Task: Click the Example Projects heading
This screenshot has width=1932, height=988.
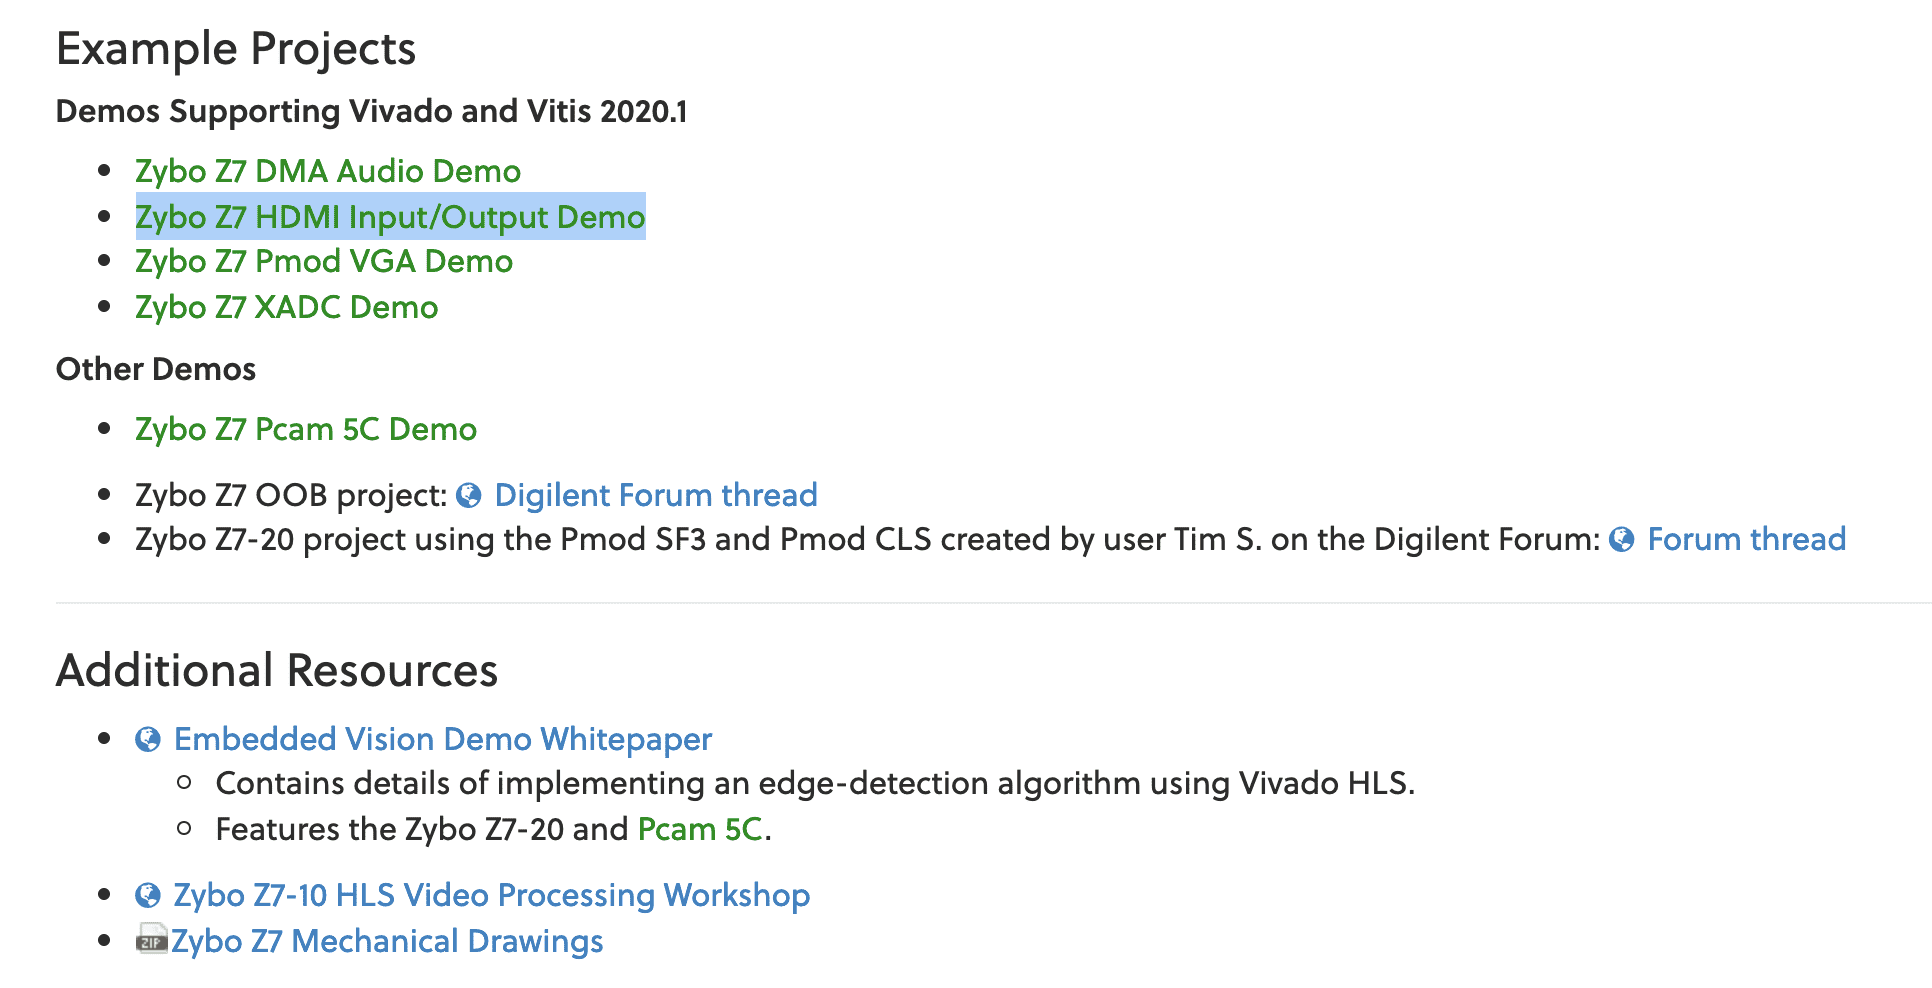Action: click(236, 49)
